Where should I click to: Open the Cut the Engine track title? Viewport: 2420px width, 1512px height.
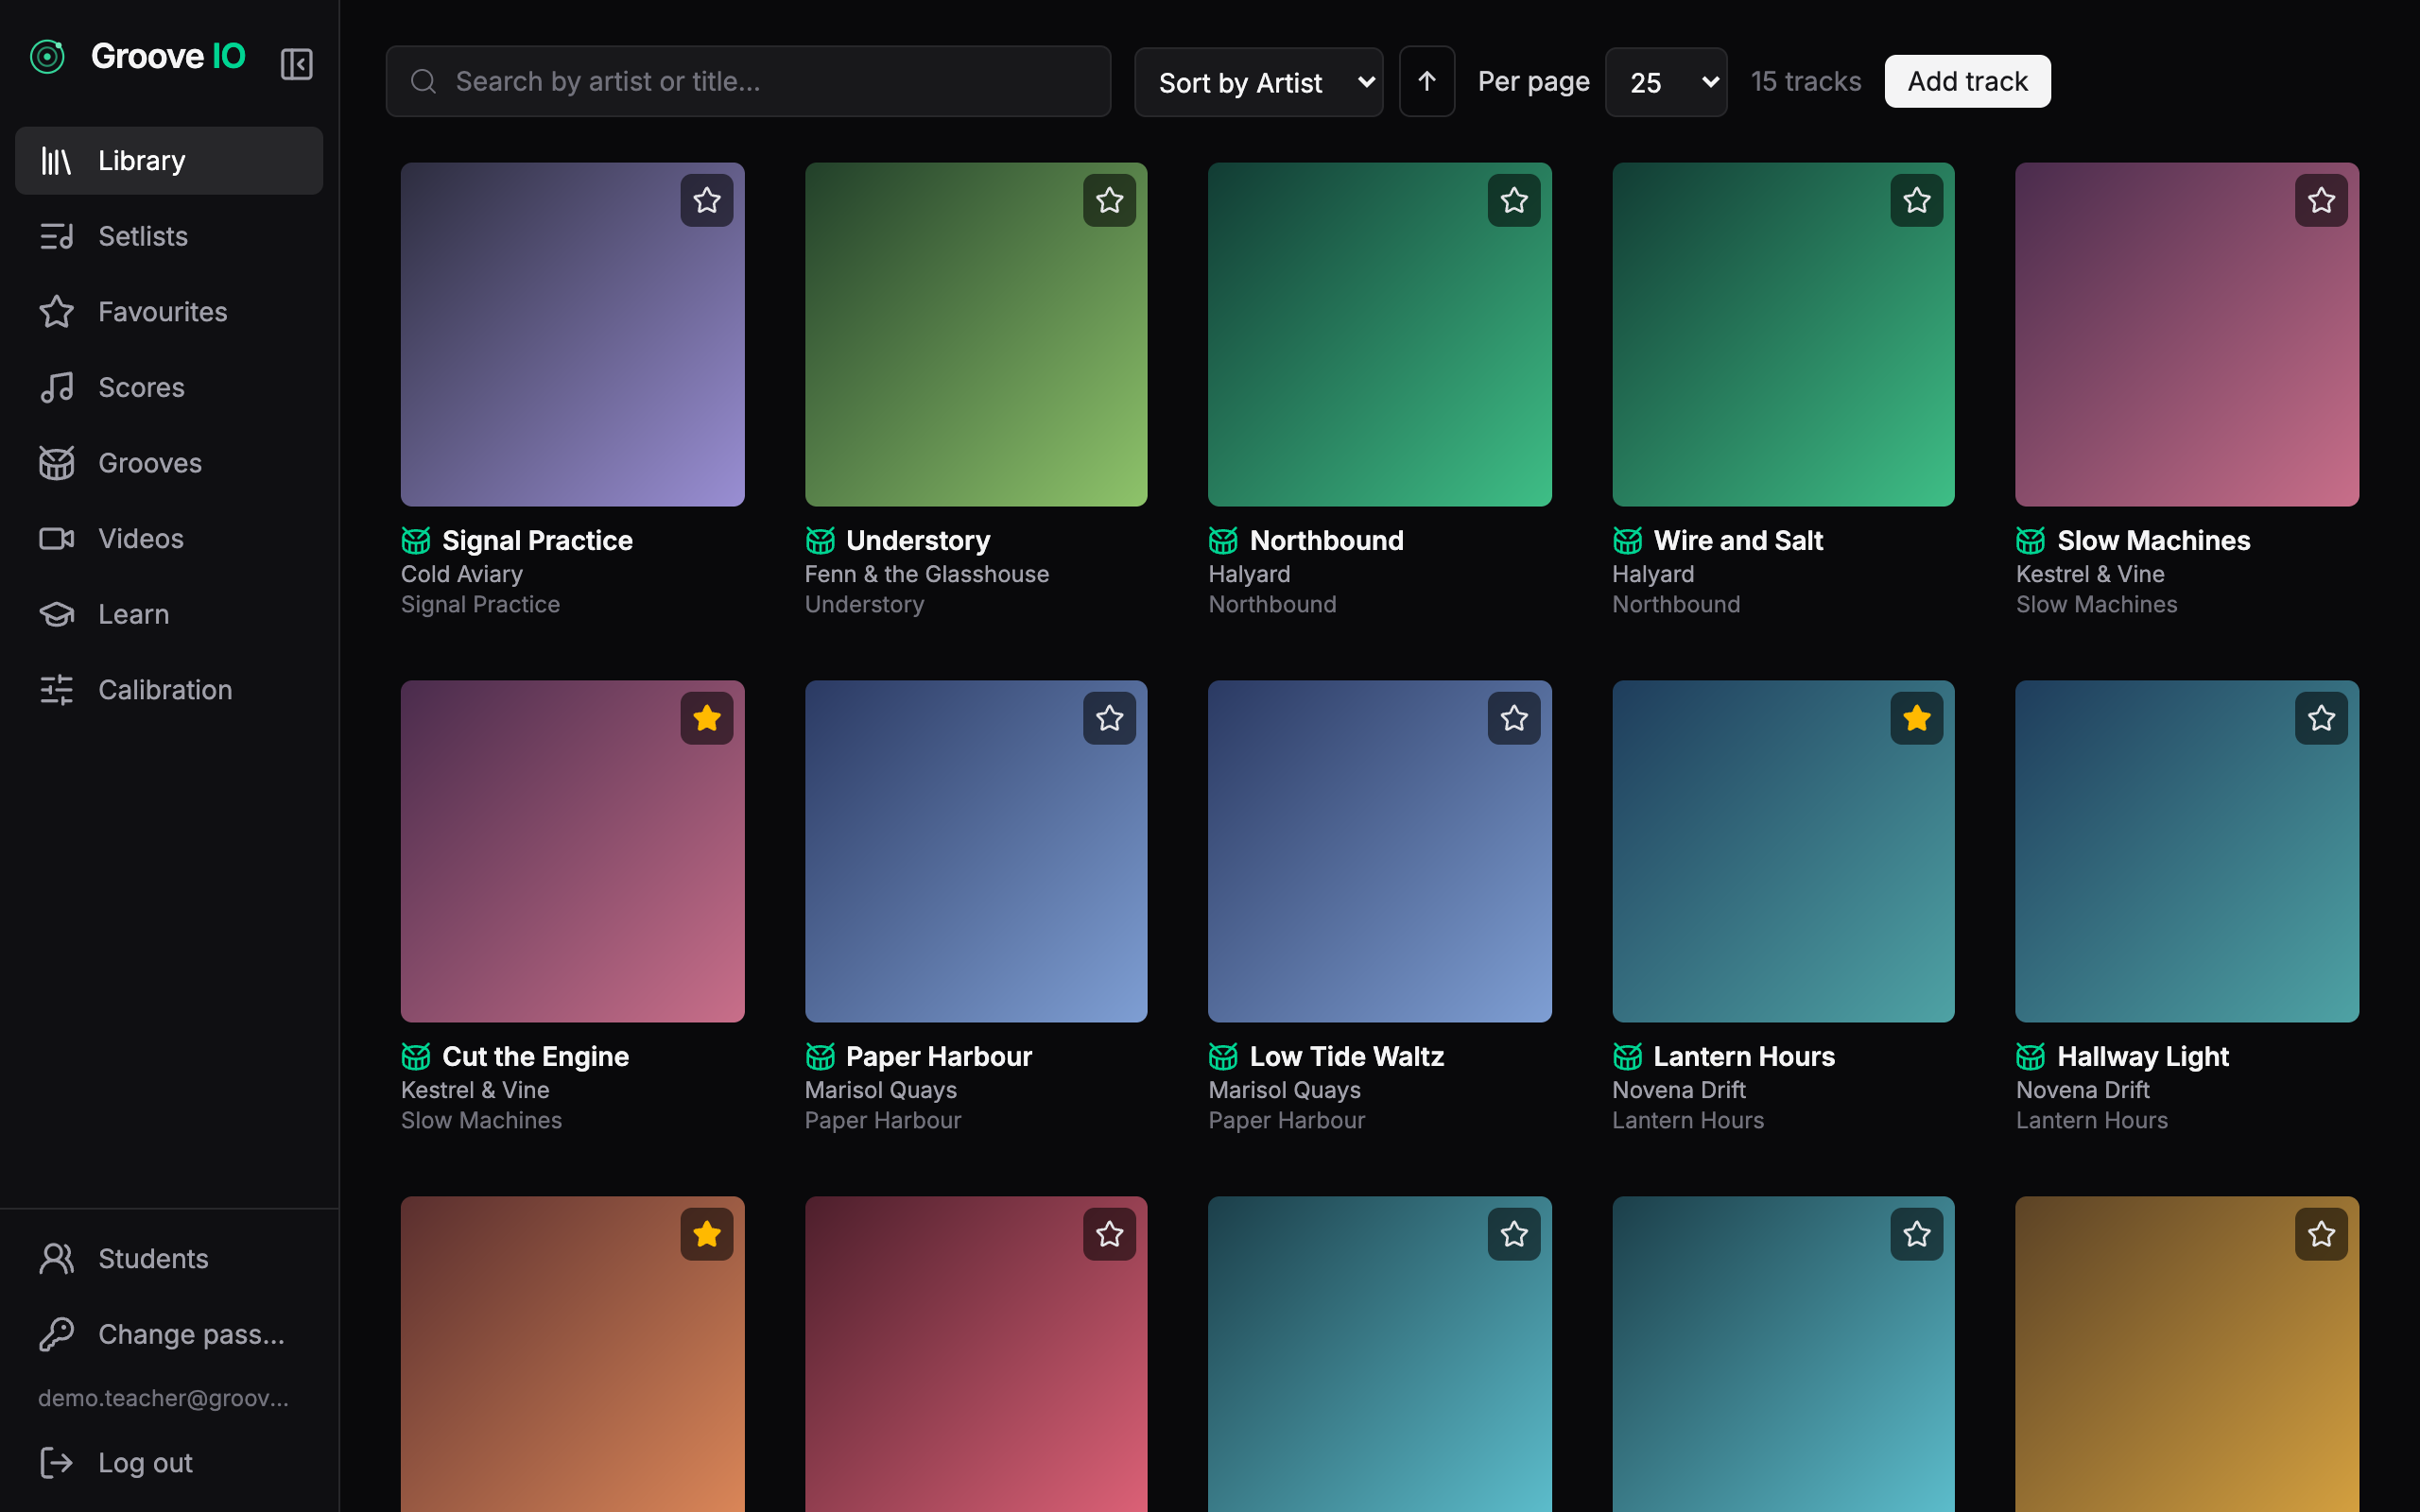coord(535,1057)
